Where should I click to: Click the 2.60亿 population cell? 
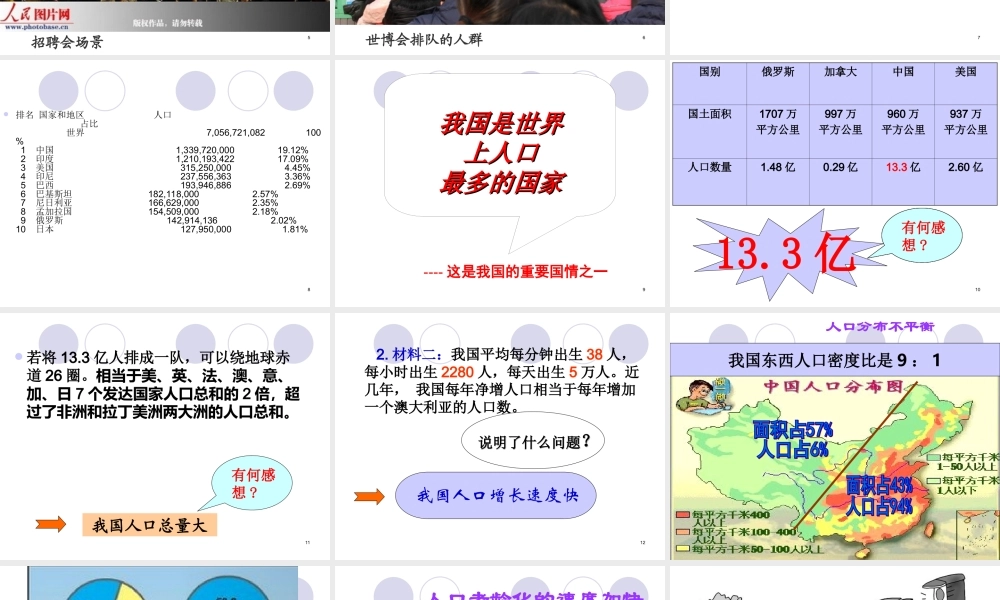coord(966,181)
